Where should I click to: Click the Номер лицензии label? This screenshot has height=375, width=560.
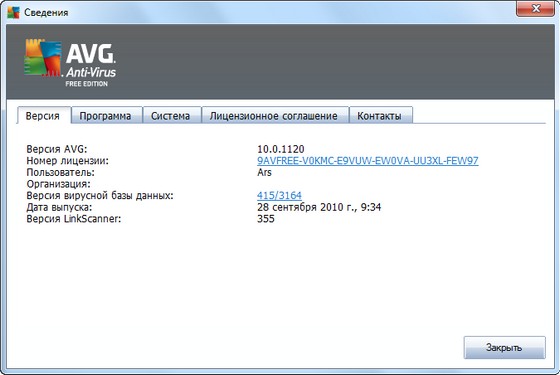tap(68, 161)
